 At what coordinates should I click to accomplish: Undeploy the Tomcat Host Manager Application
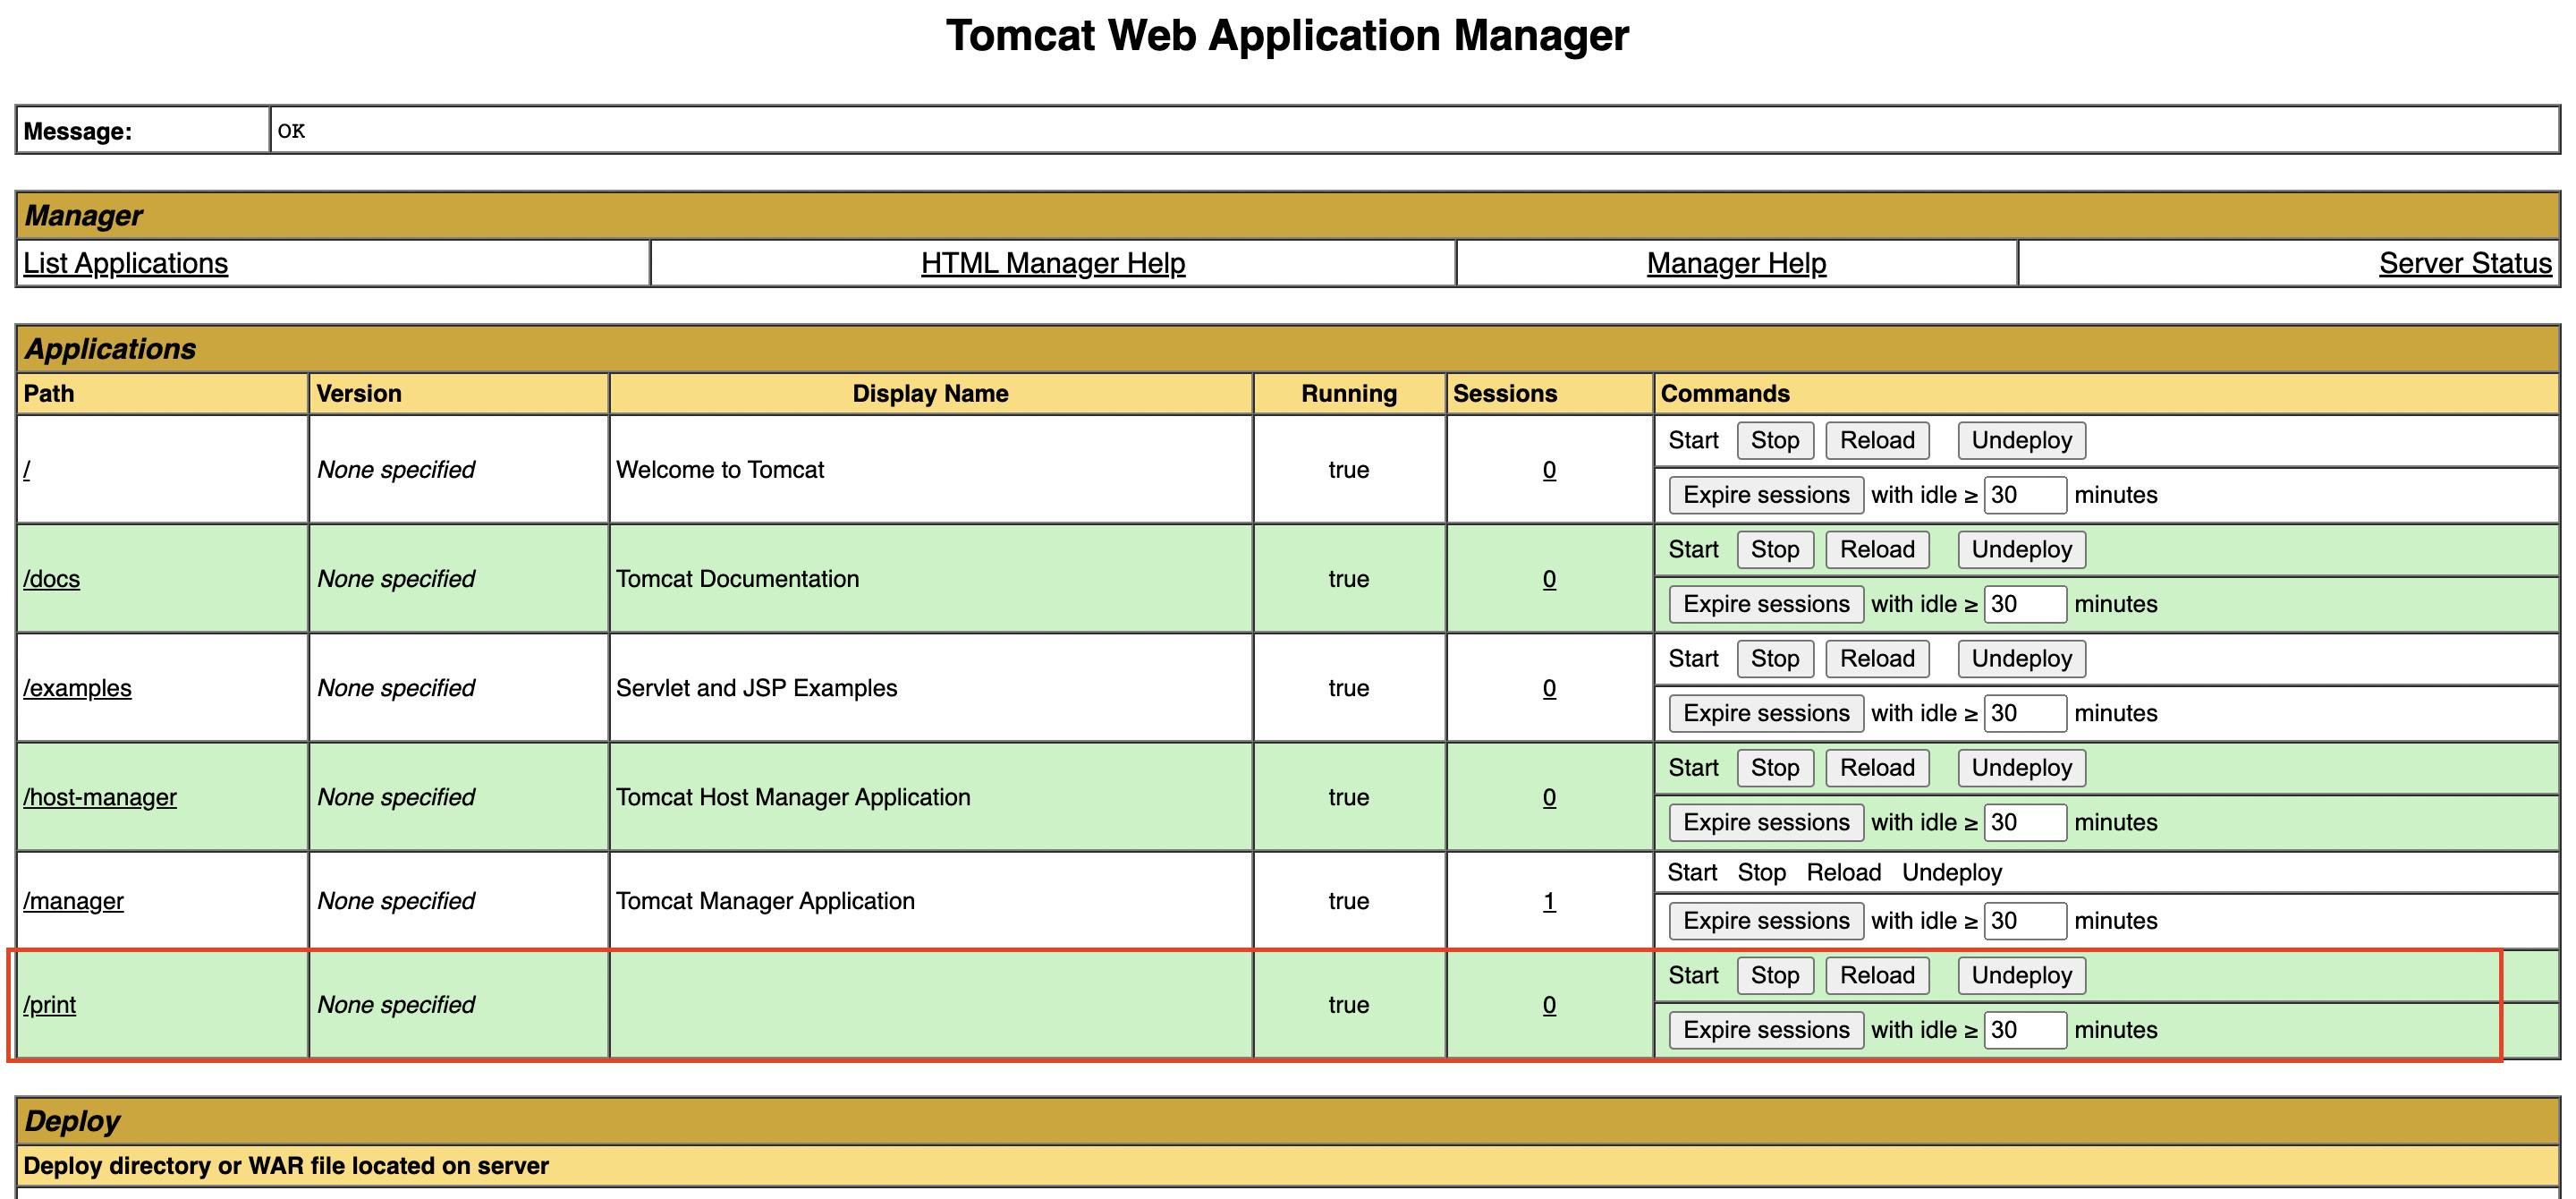(2021, 767)
